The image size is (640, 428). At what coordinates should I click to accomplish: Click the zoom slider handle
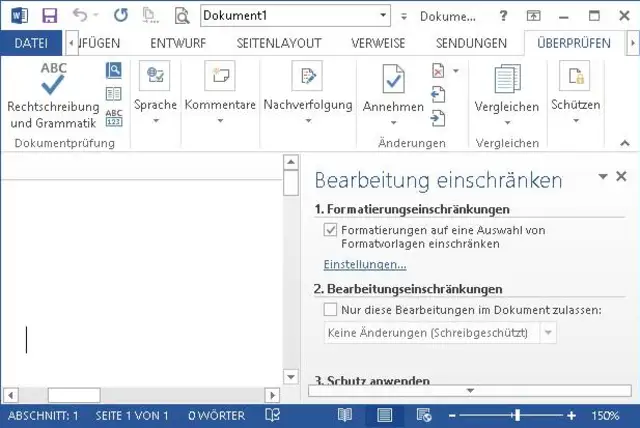tap(518, 415)
